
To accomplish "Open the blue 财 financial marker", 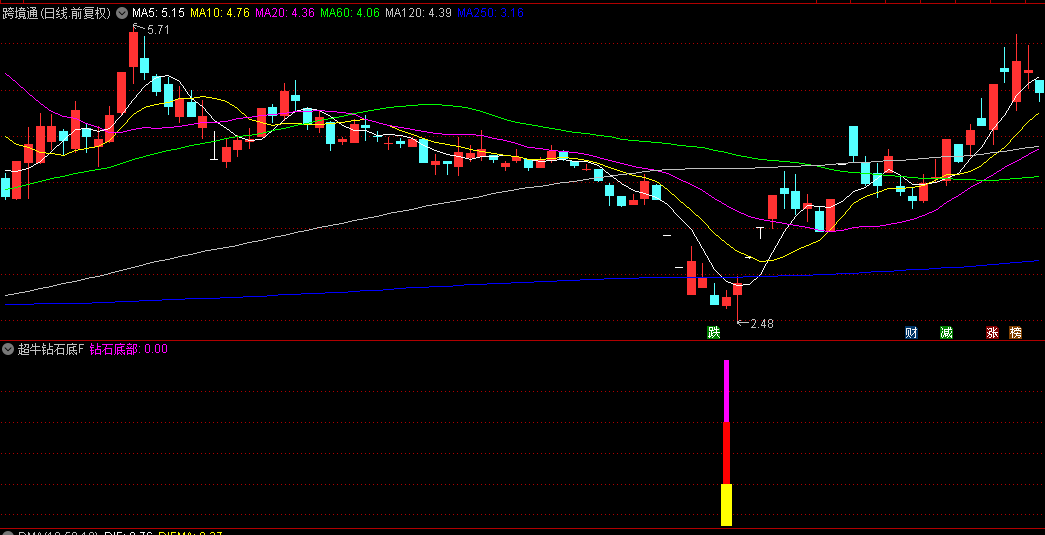I will tap(911, 332).
